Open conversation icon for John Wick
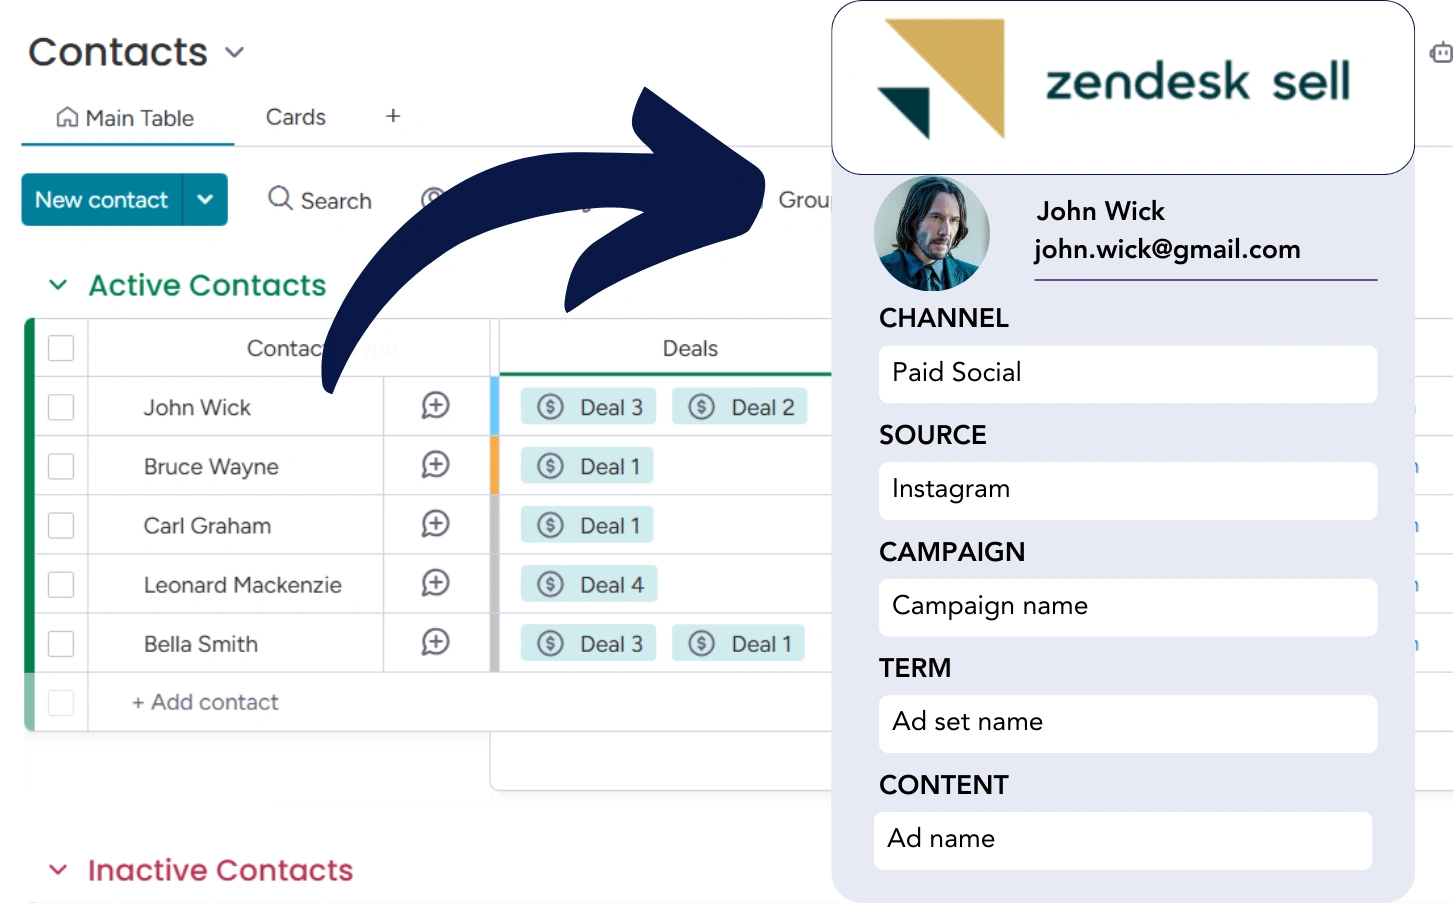This screenshot has height=903, width=1453. [x=435, y=406]
